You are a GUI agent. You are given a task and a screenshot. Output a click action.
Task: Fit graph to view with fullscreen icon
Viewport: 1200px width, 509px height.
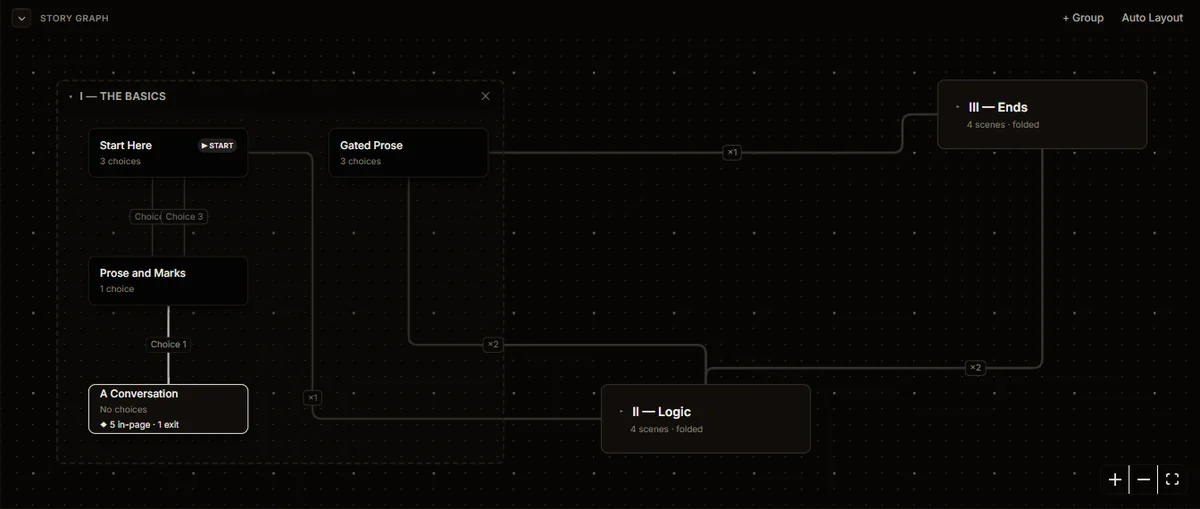pos(1173,479)
